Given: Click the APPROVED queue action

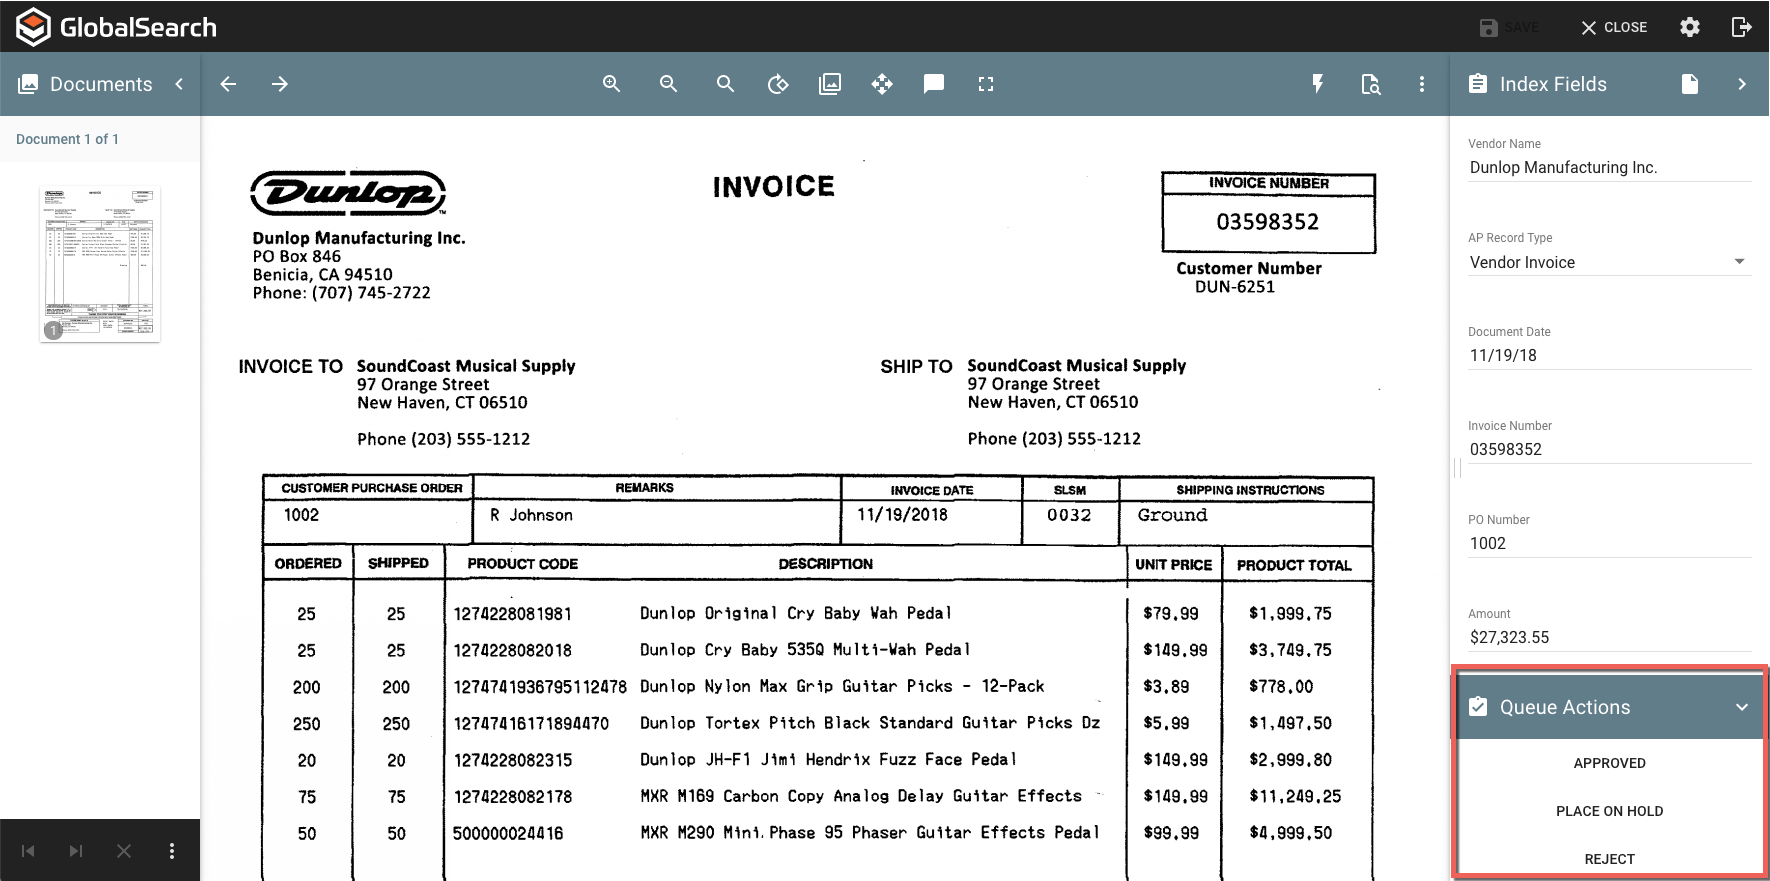Looking at the screenshot, I should pyautogui.click(x=1609, y=763).
